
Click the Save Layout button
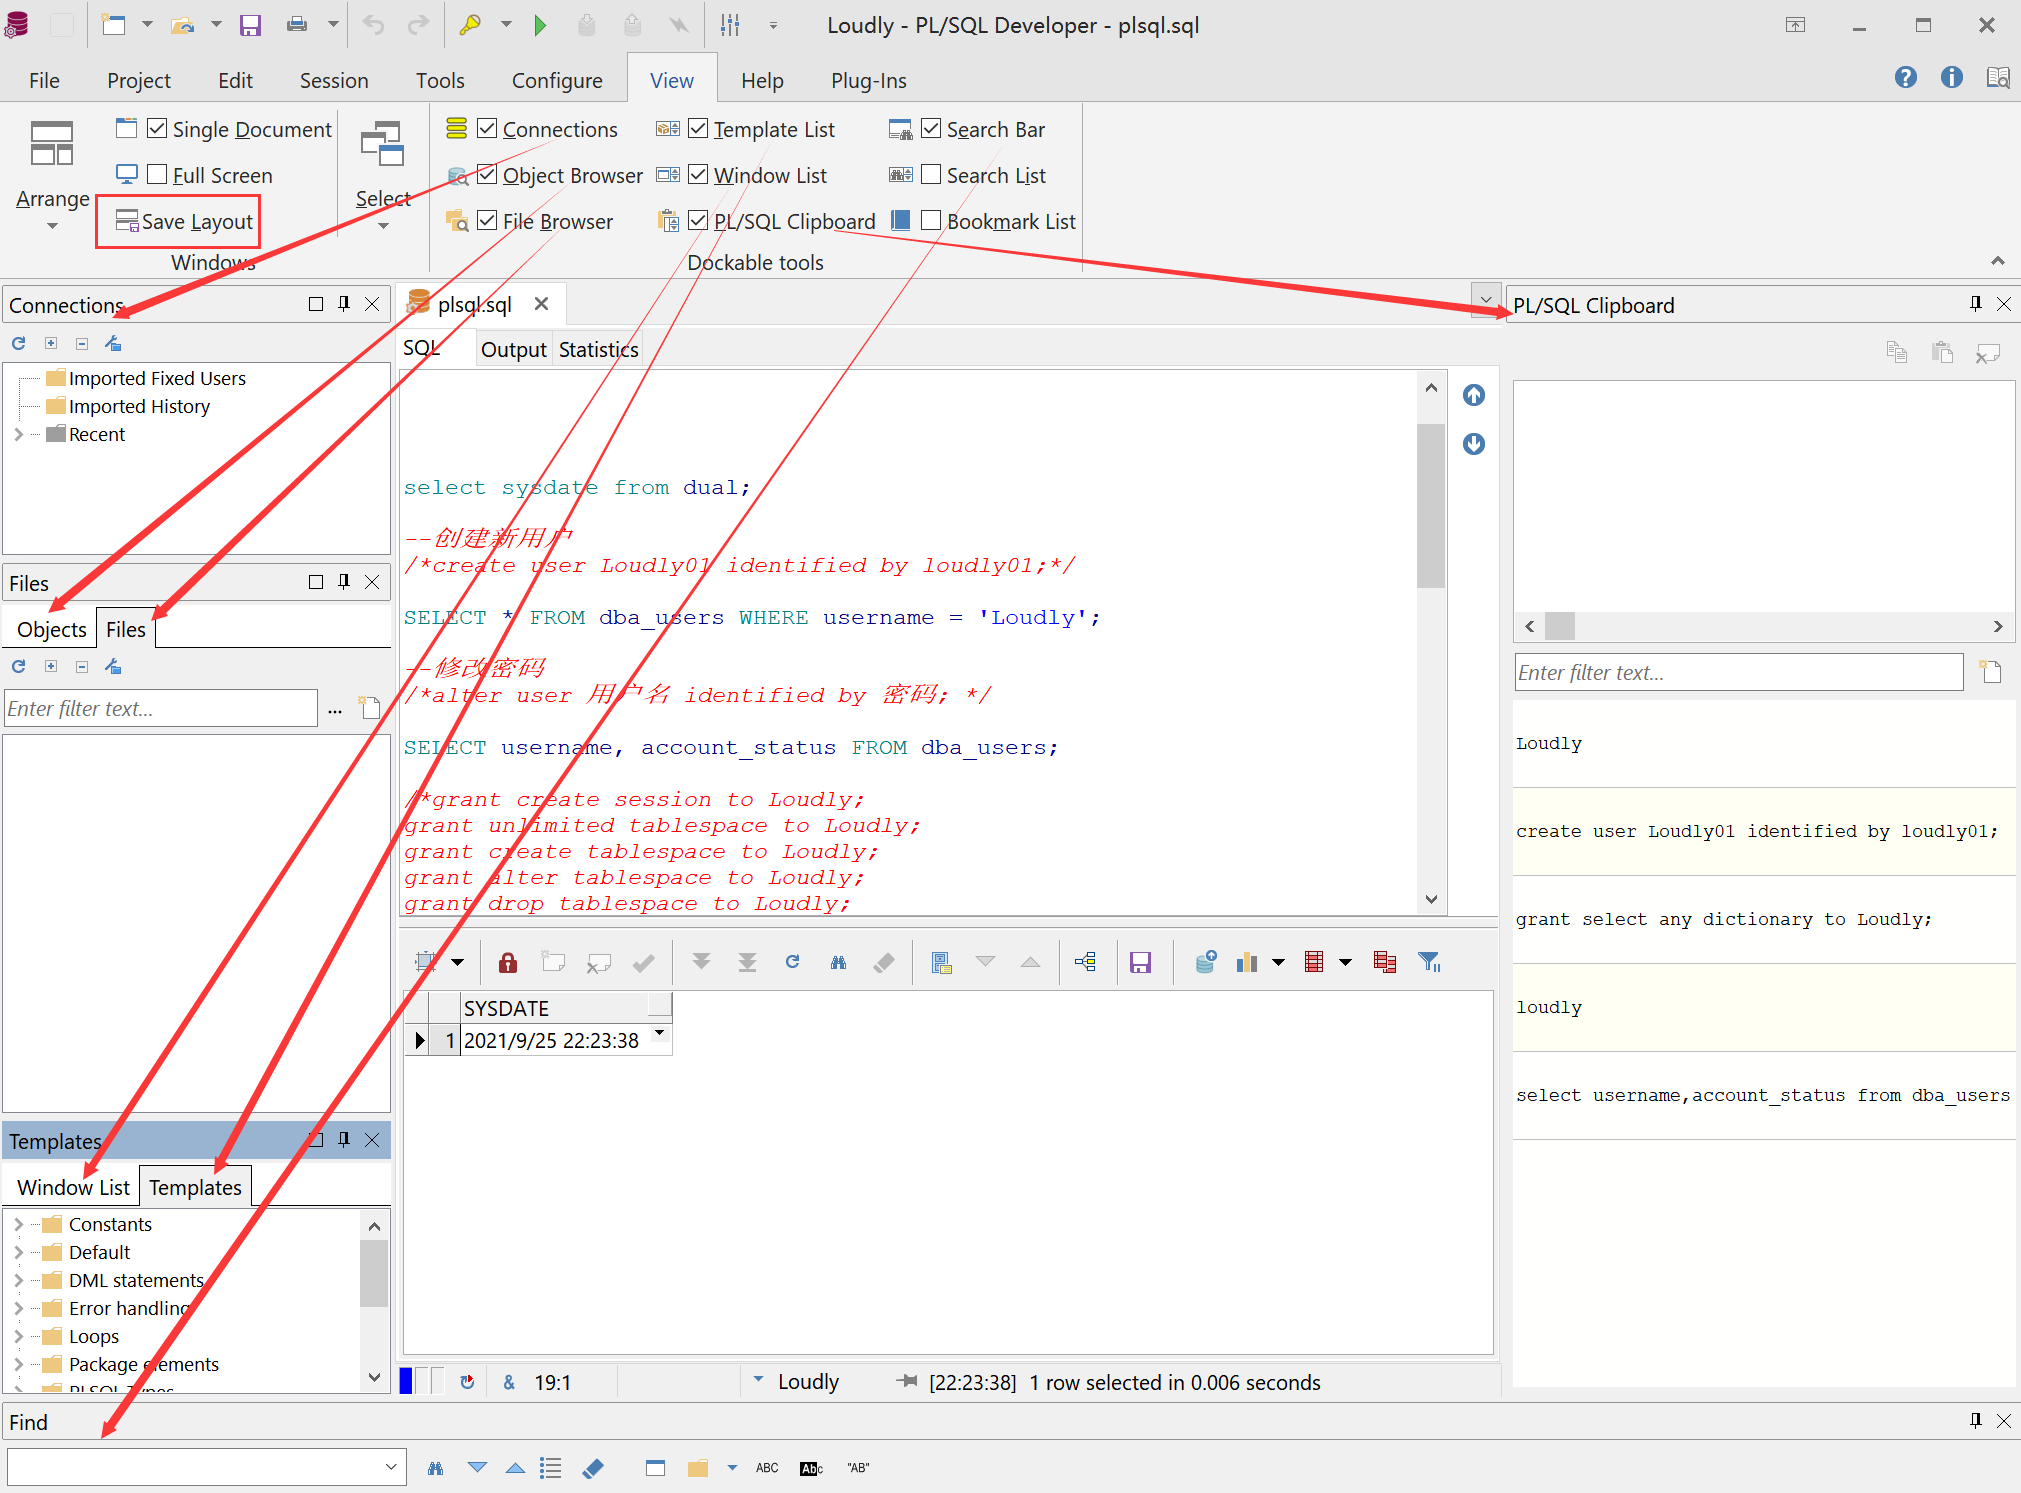184,221
